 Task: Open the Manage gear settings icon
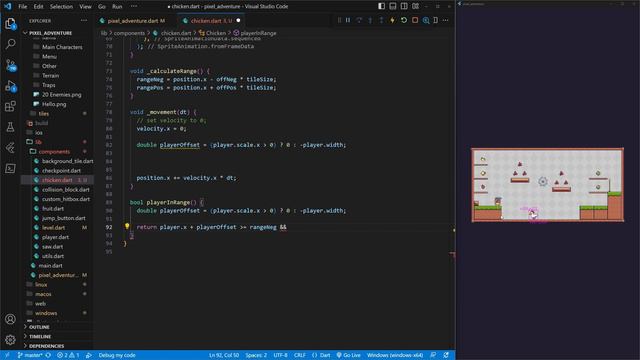tap(10, 339)
